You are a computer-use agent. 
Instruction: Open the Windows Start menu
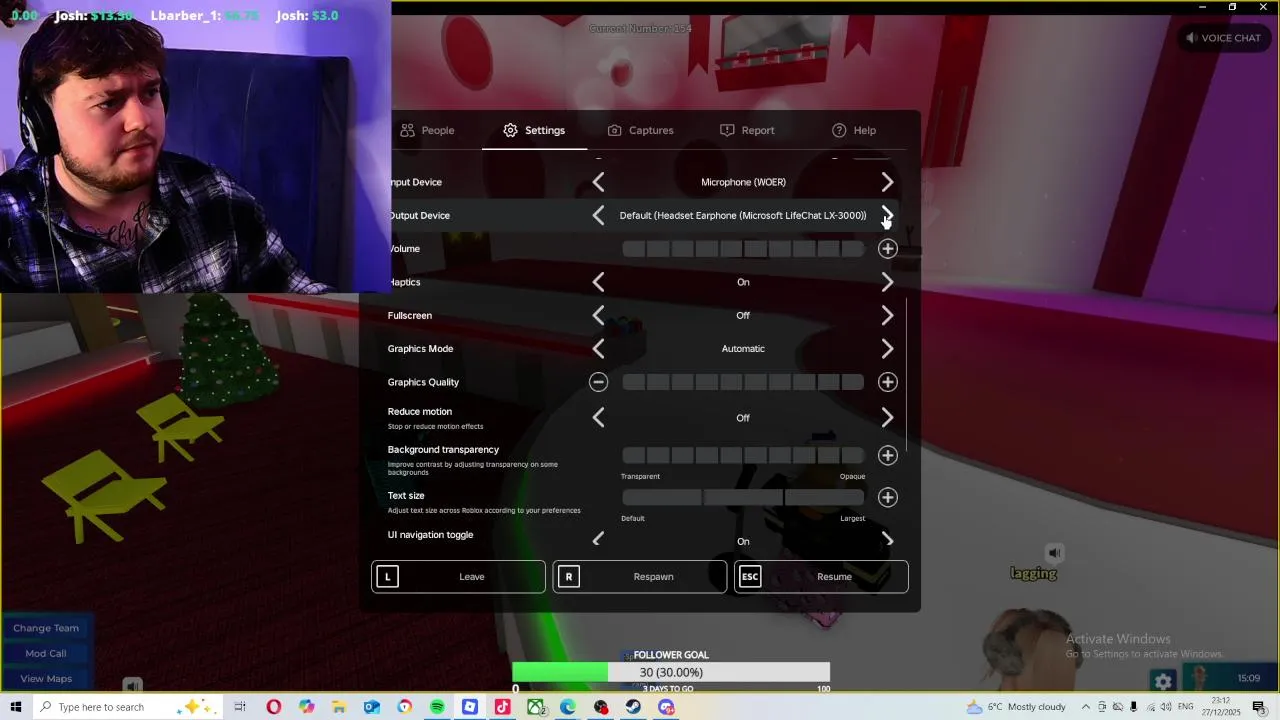tap(16, 707)
